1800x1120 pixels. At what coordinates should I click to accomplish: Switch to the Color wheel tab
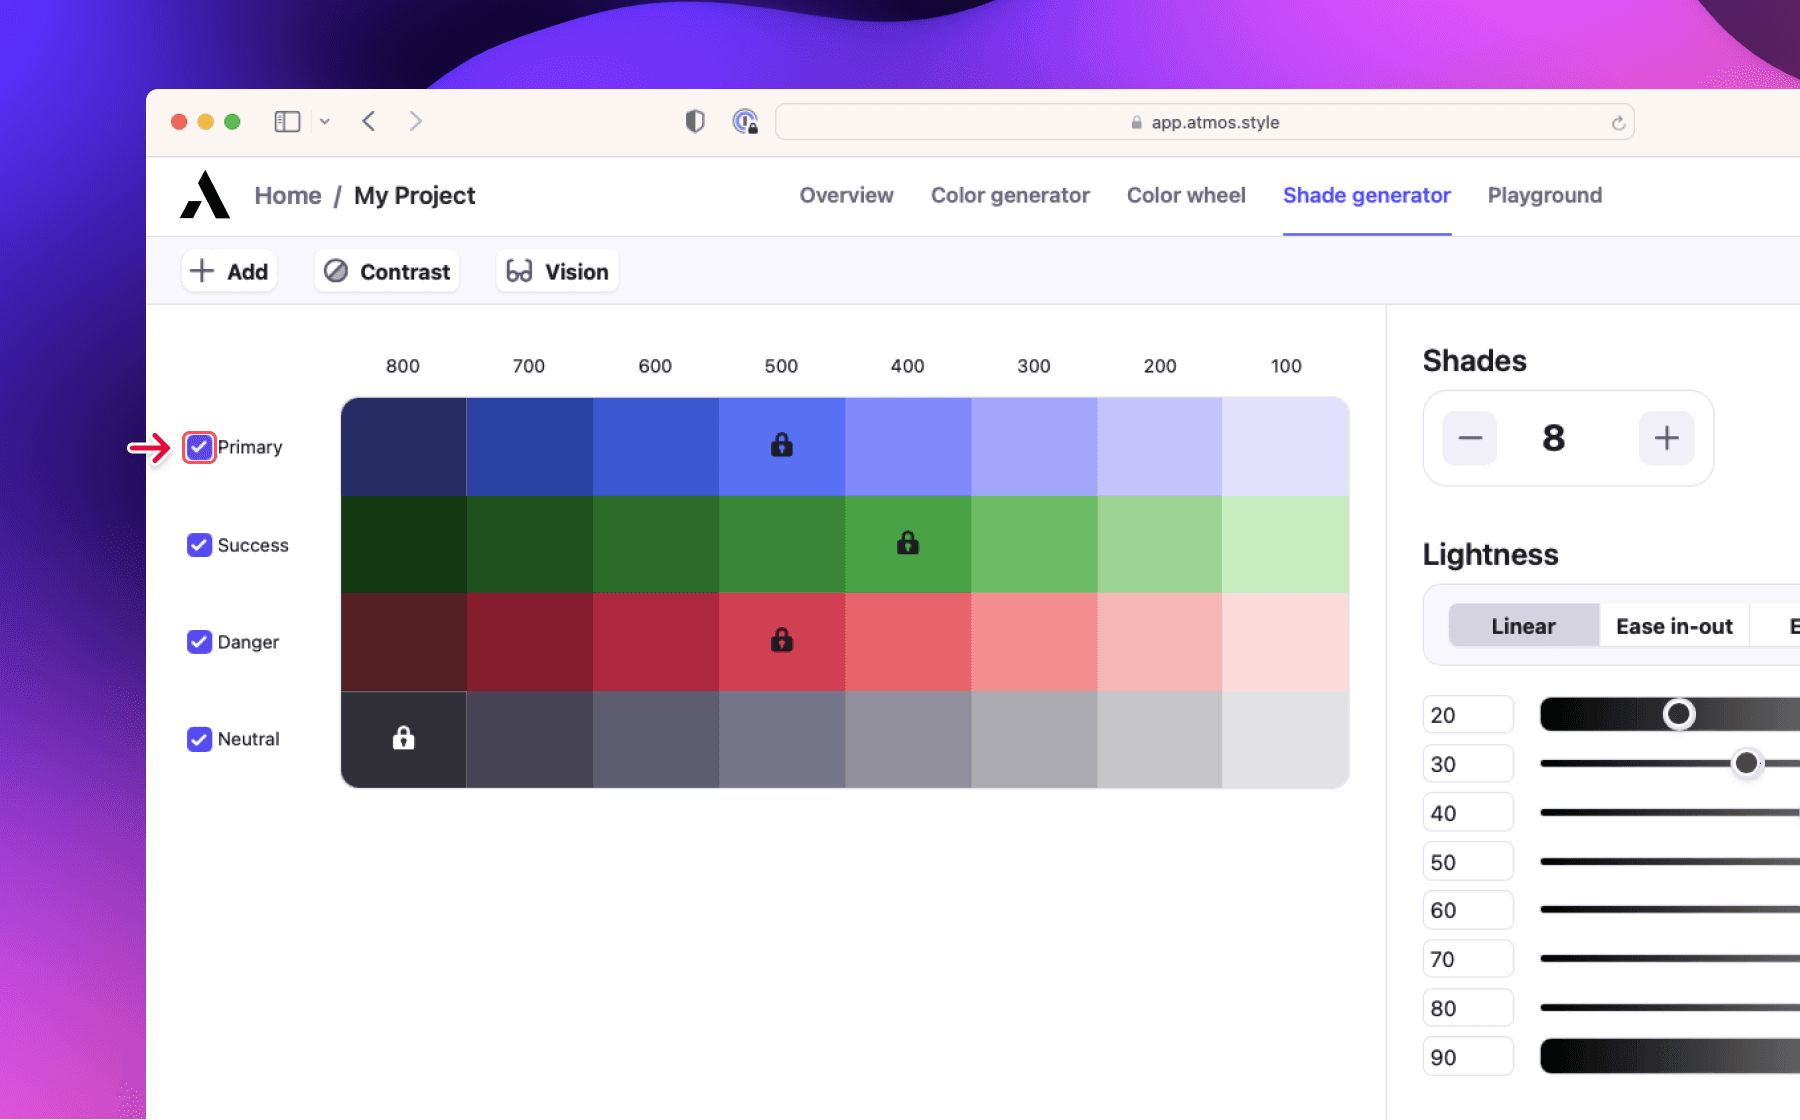(1186, 195)
